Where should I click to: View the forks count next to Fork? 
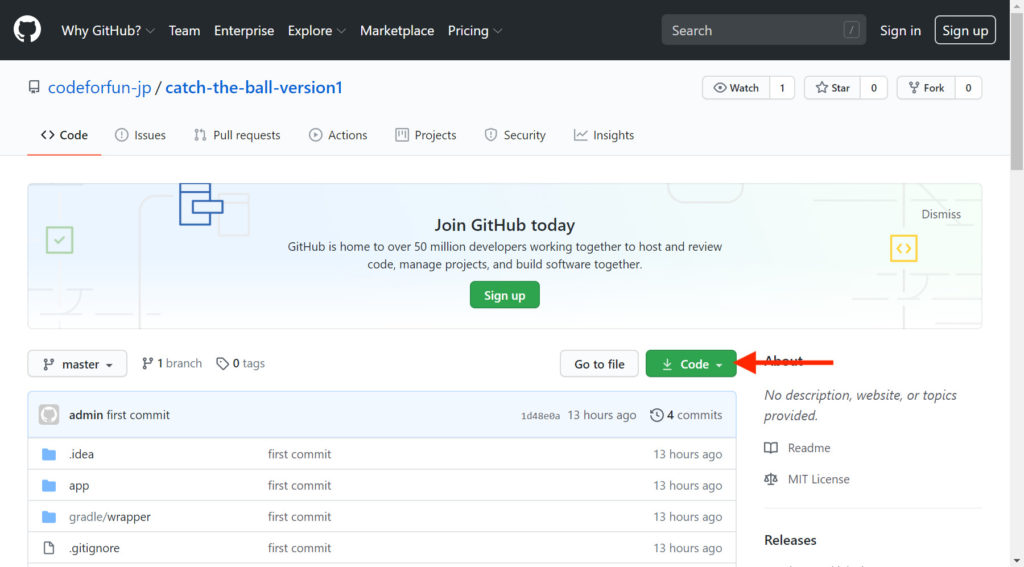[x=968, y=88]
